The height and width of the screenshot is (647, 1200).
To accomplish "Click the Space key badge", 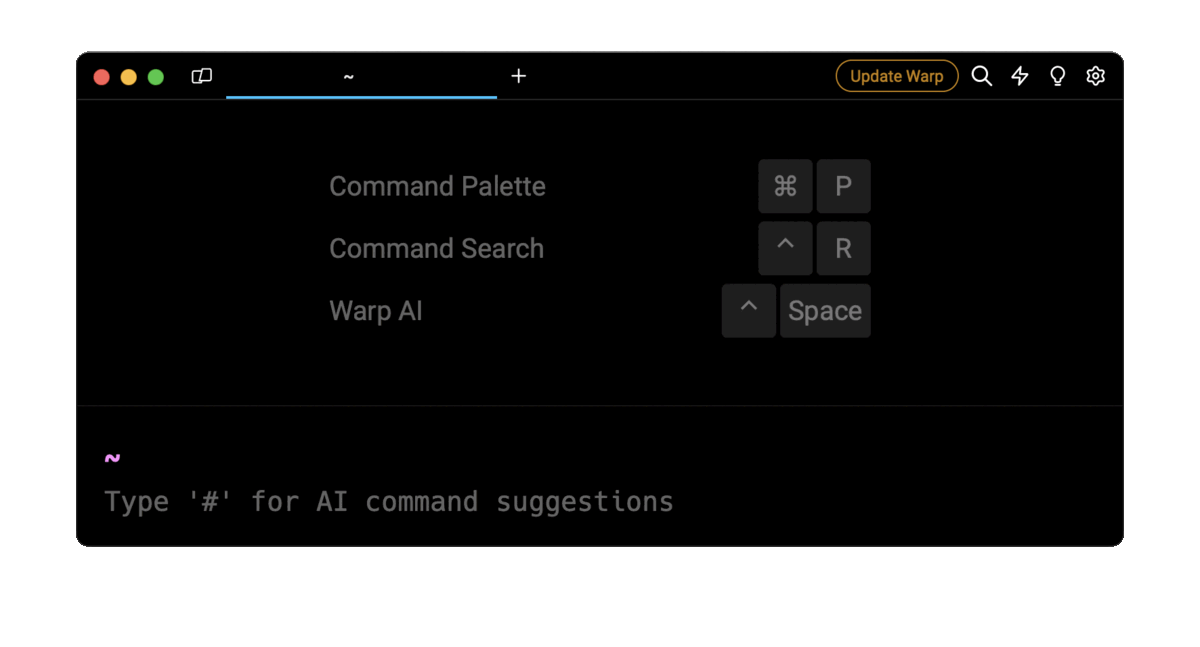I will click(824, 310).
